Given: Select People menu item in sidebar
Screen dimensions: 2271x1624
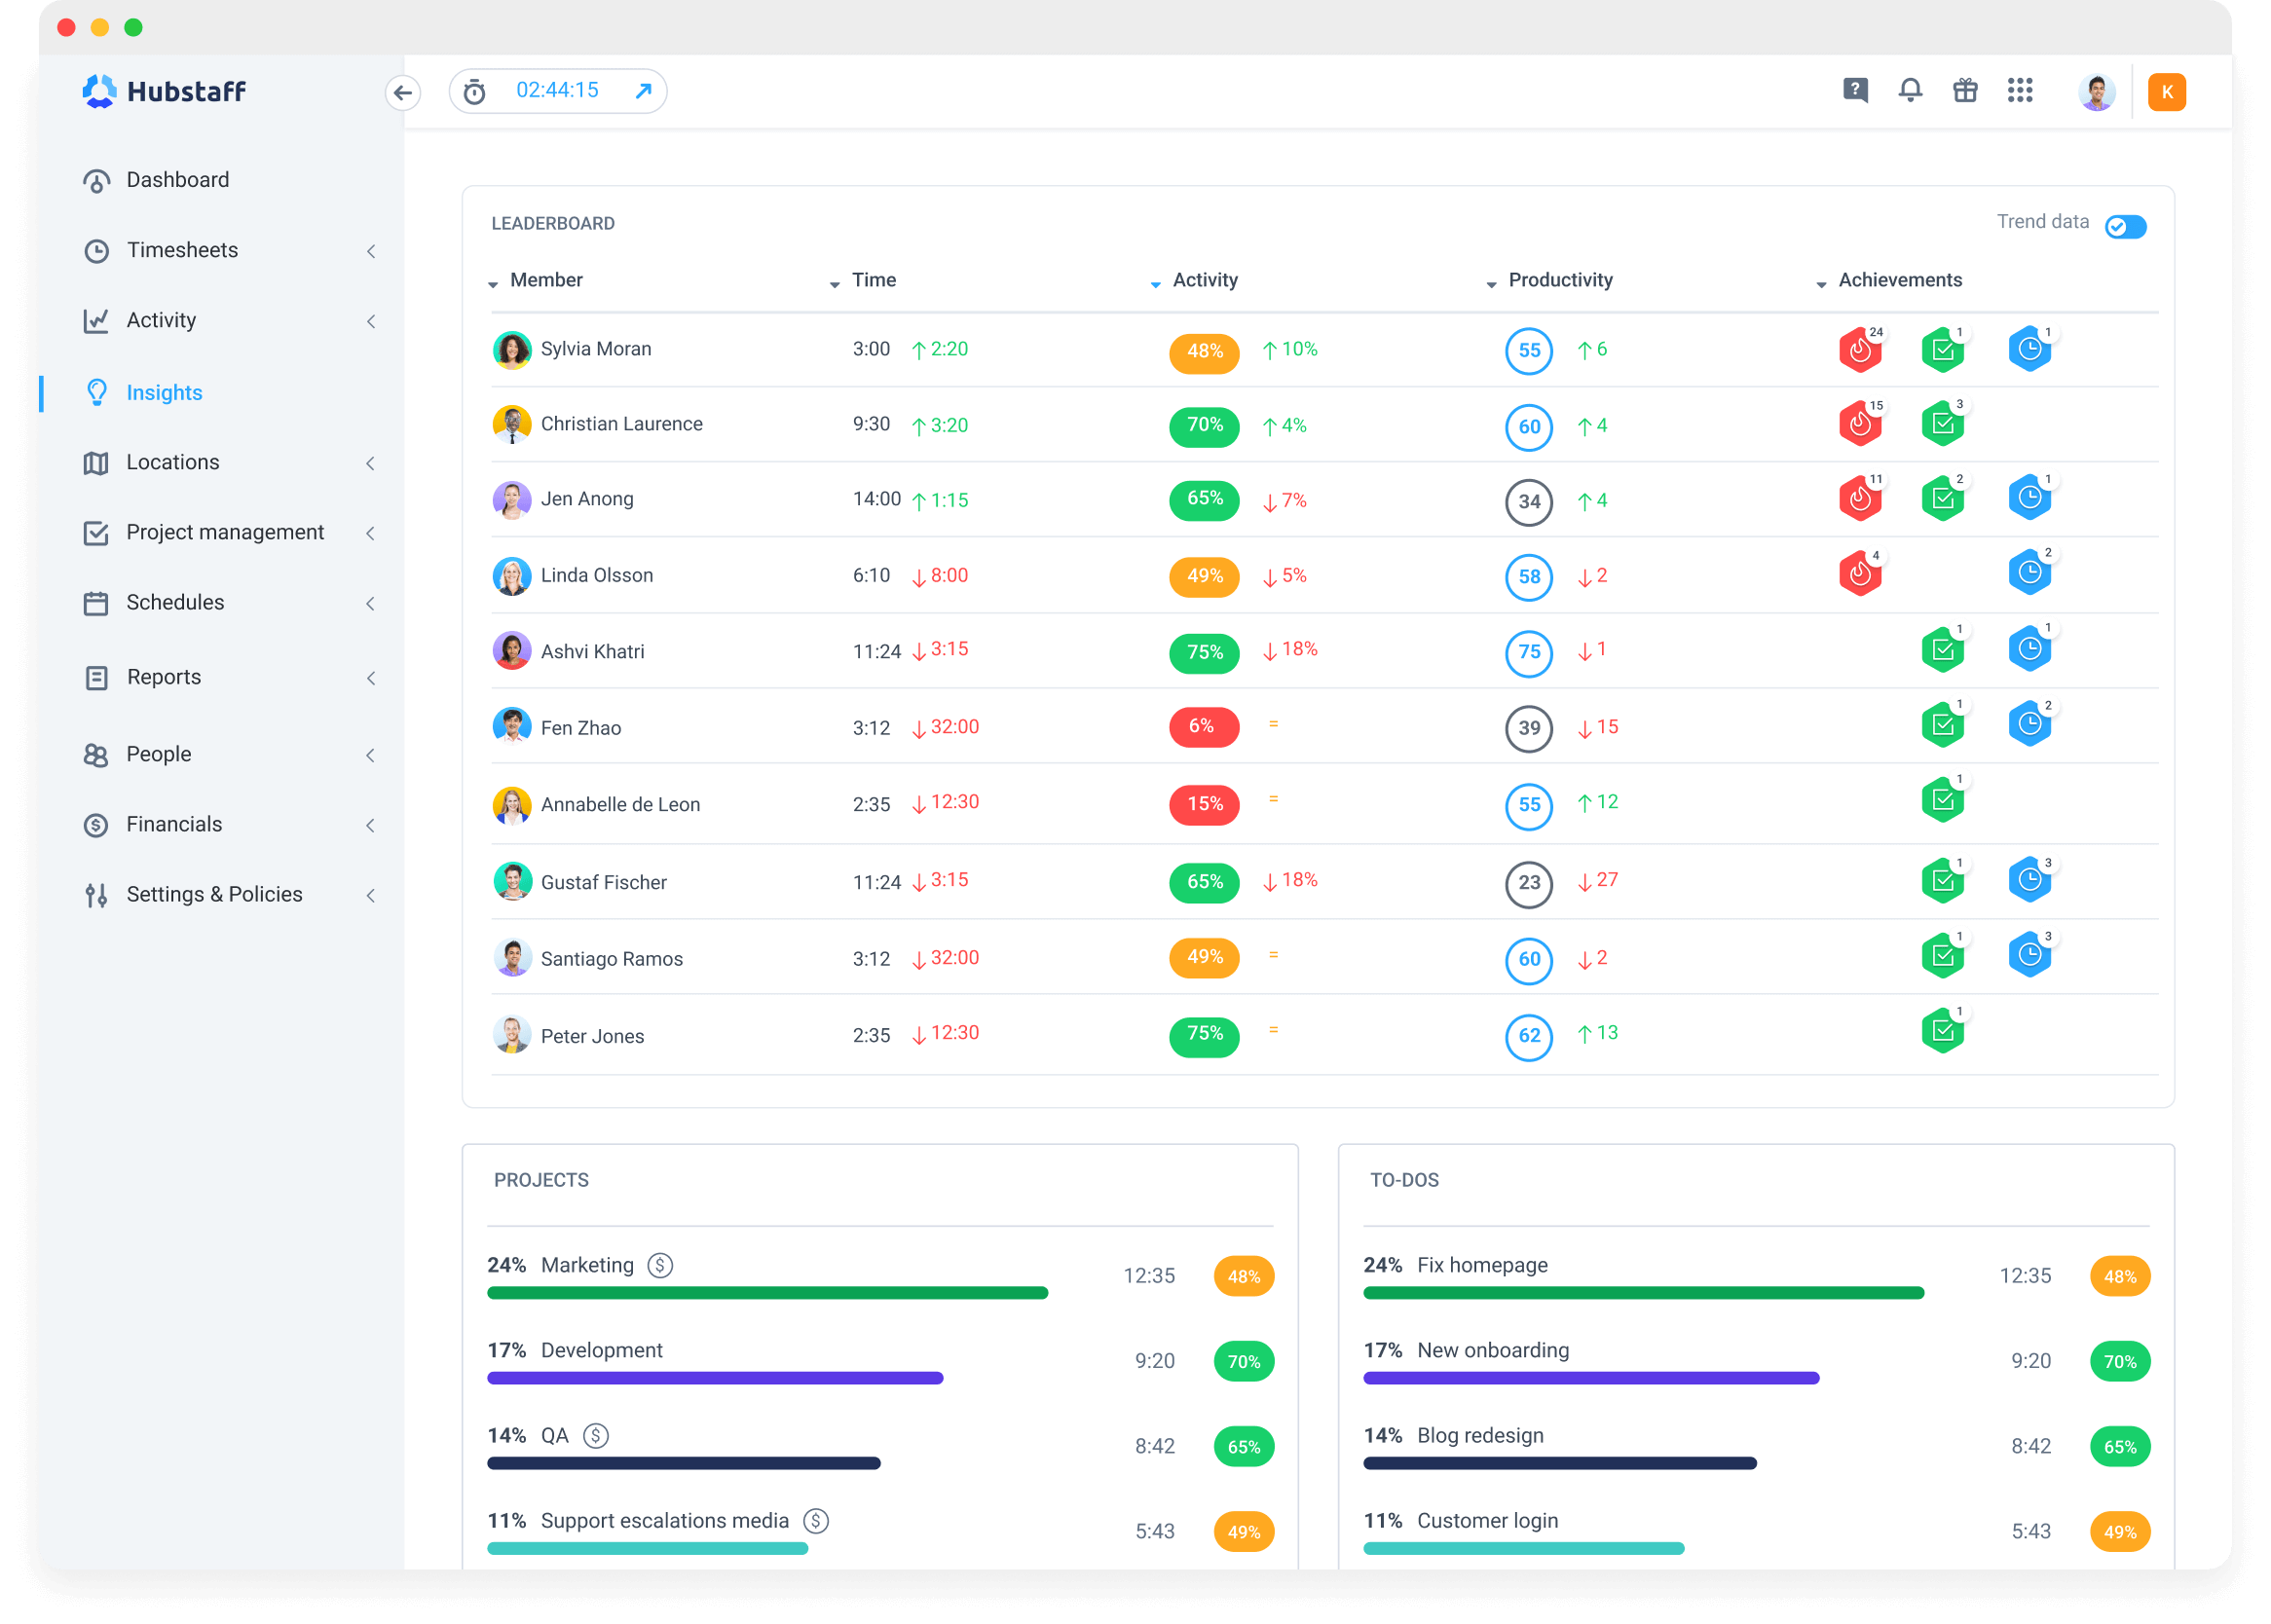Looking at the screenshot, I should 157,753.
